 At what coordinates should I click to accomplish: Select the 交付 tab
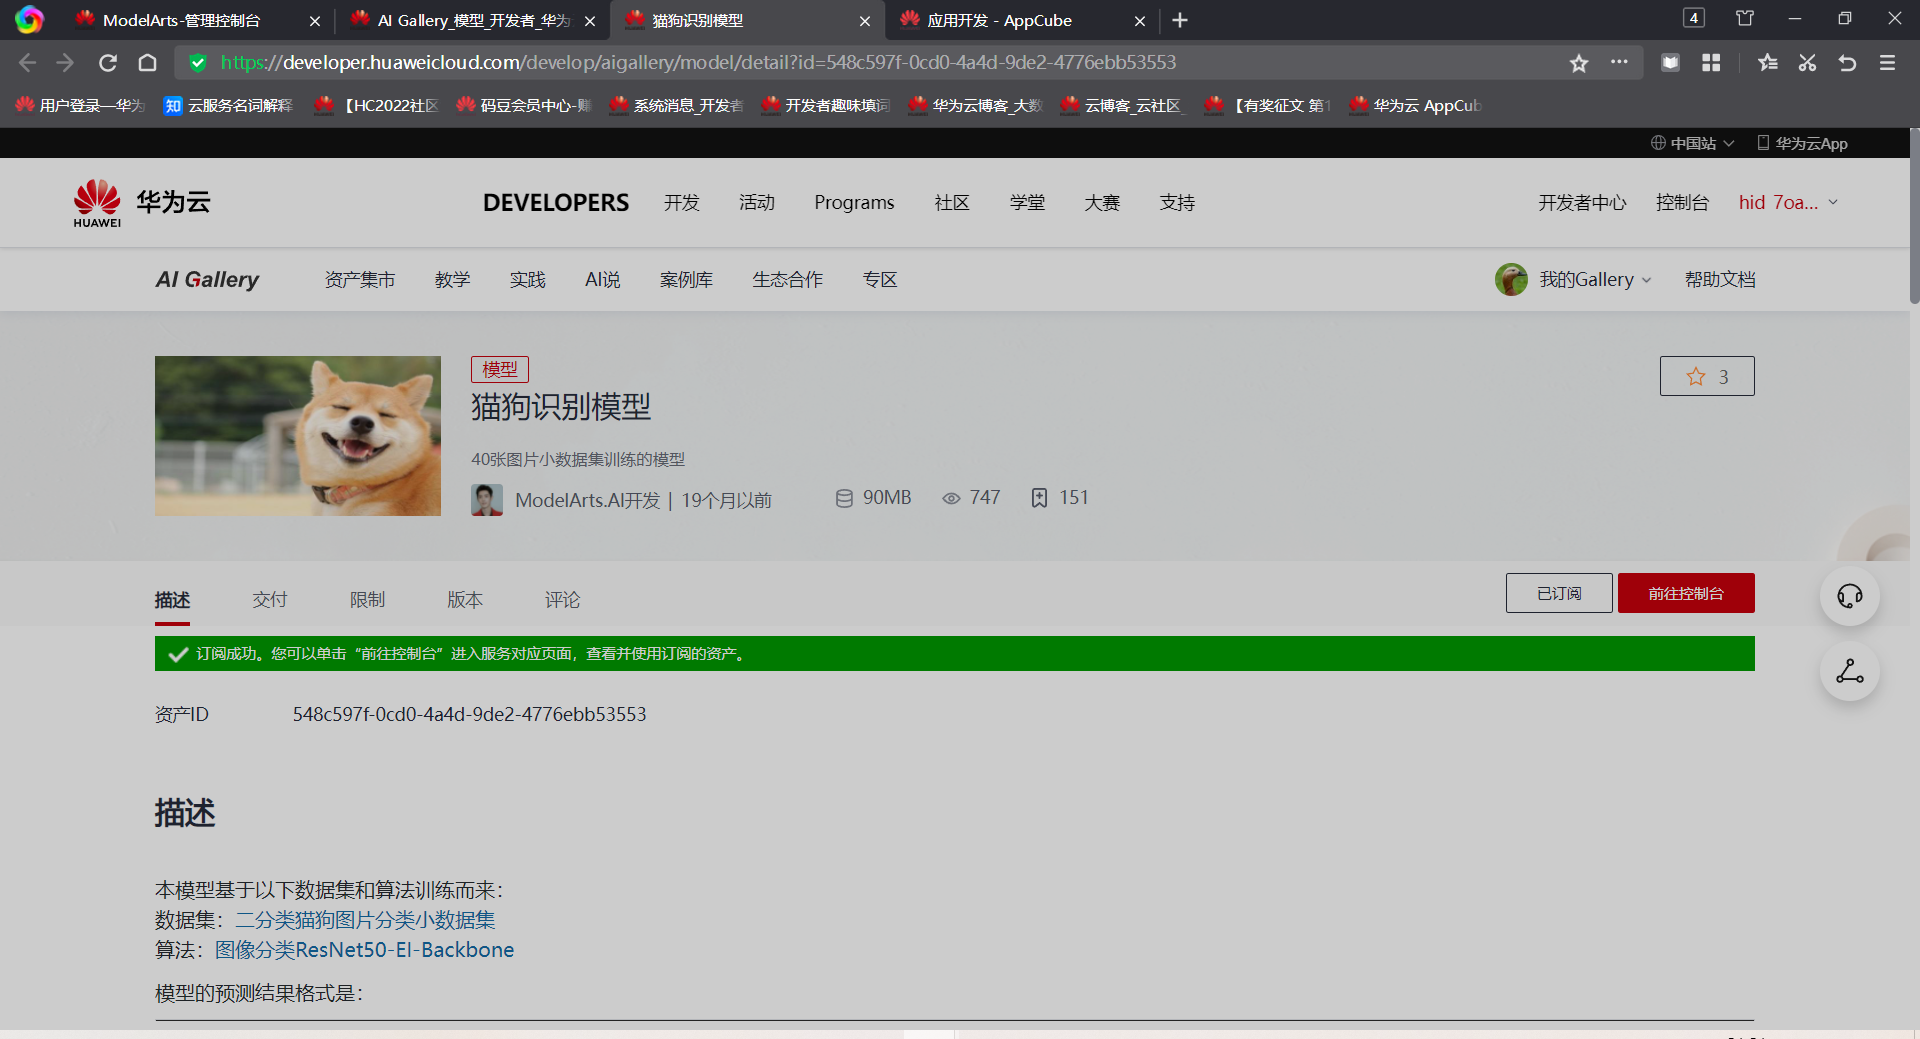point(270,600)
